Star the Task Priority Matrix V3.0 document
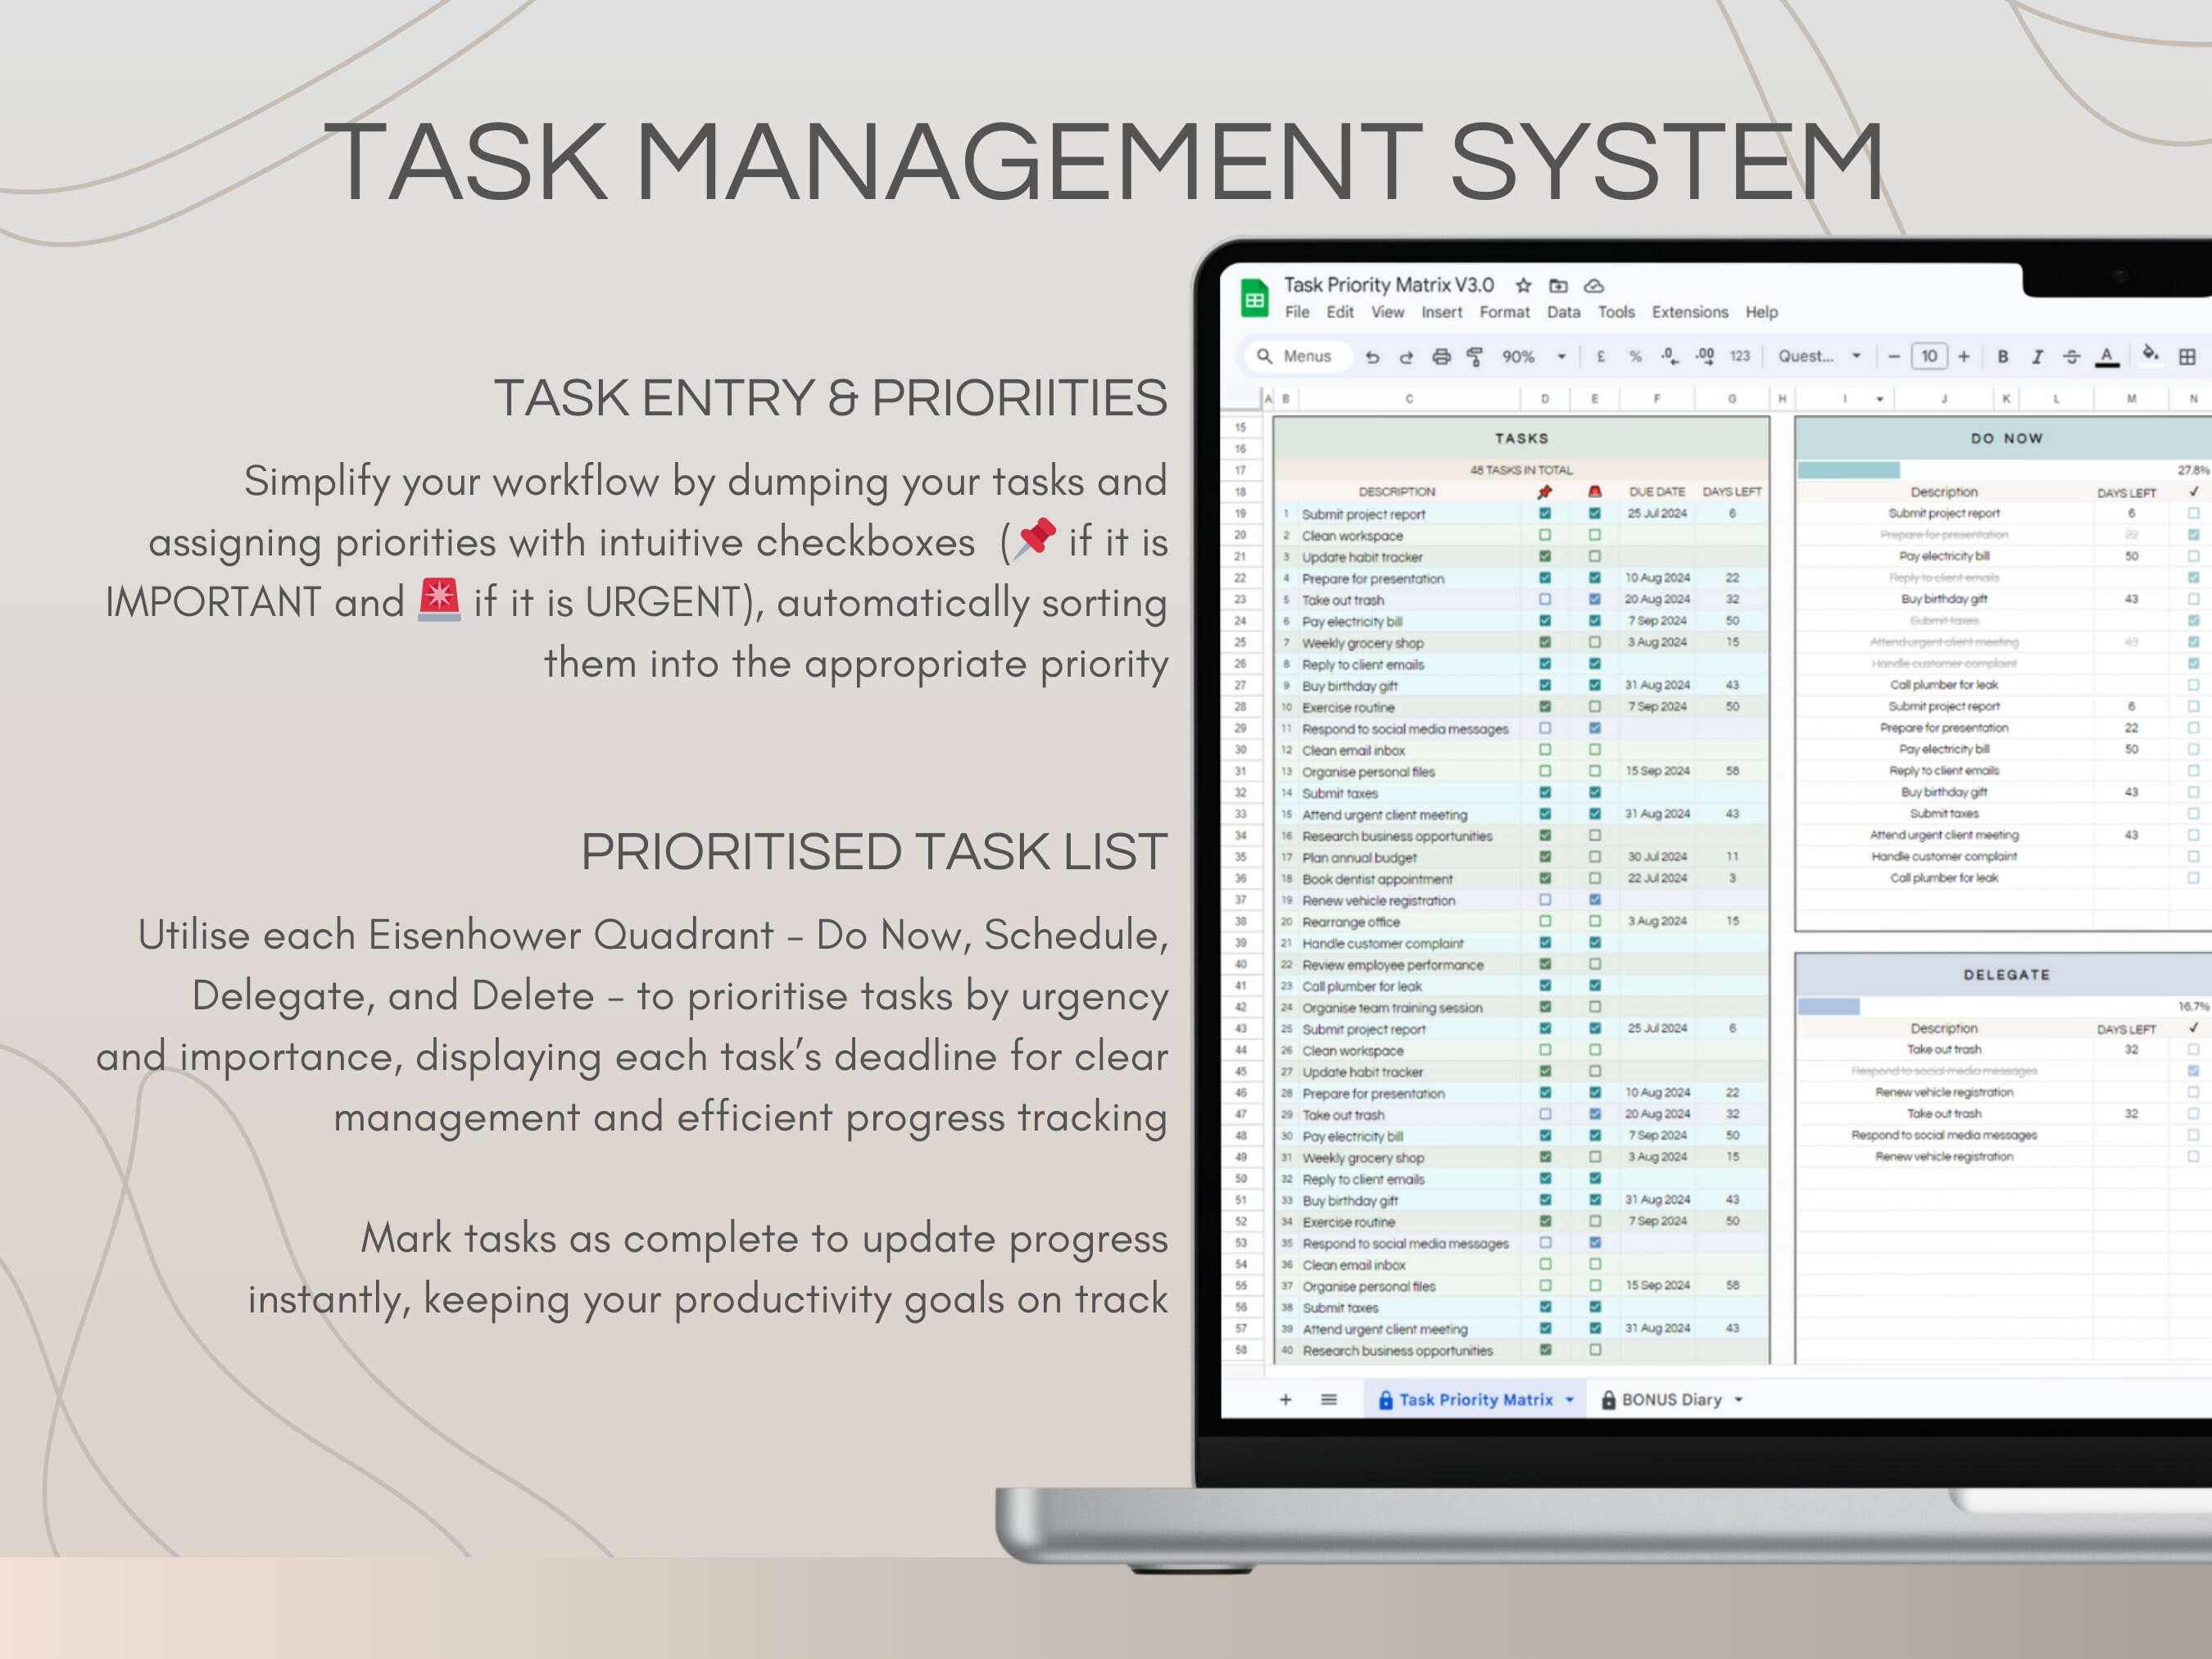This screenshot has width=2212, height=1659. (x=1523, y=286)
